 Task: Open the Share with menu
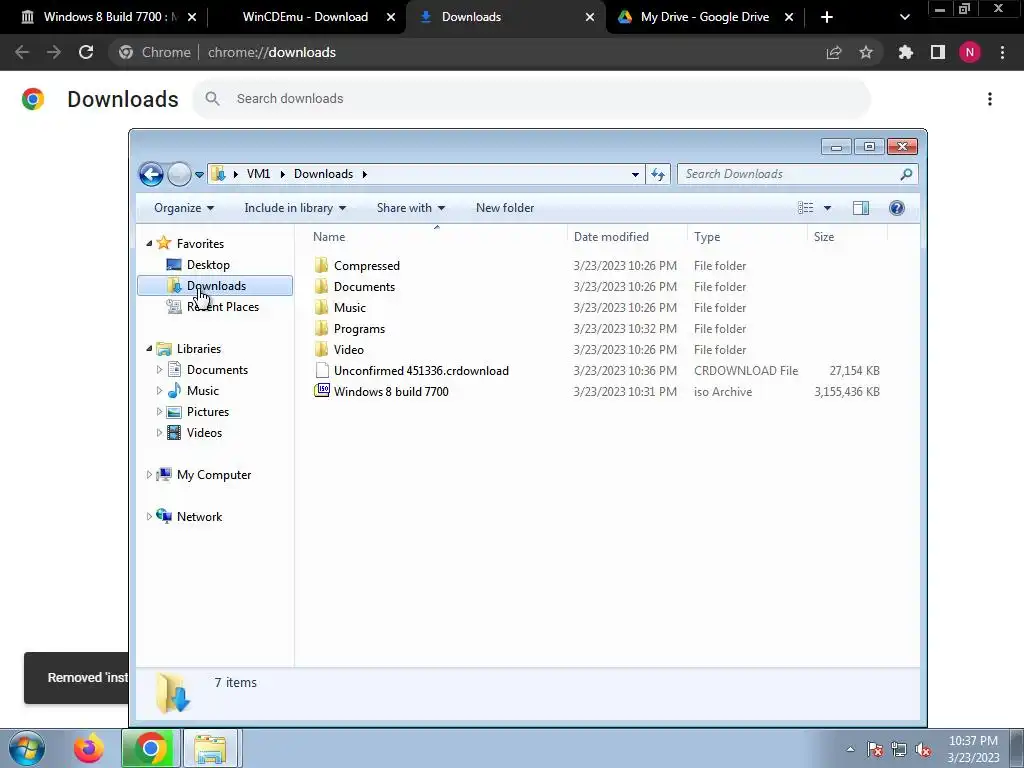411,208
